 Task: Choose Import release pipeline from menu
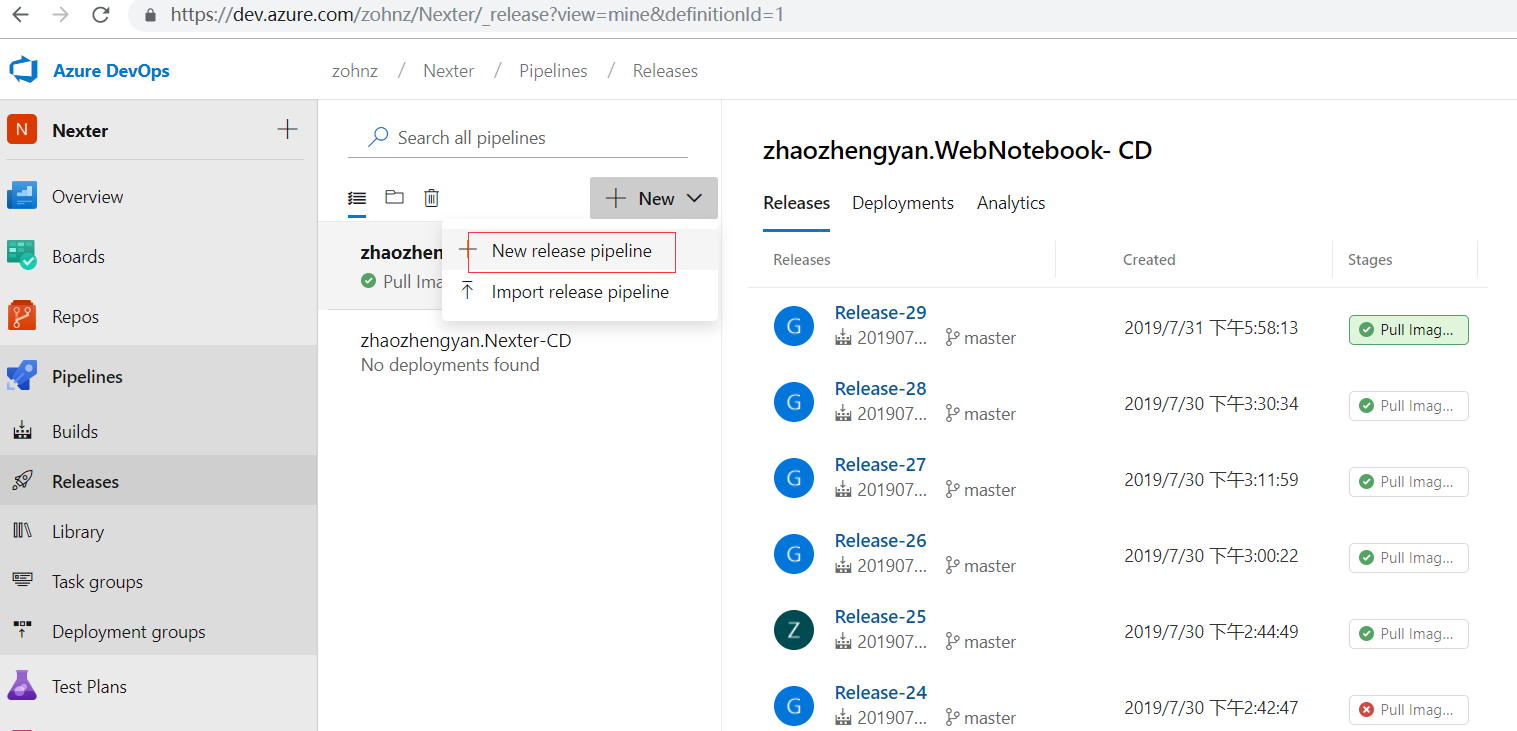pyautogui.click(x=580, y=292)
